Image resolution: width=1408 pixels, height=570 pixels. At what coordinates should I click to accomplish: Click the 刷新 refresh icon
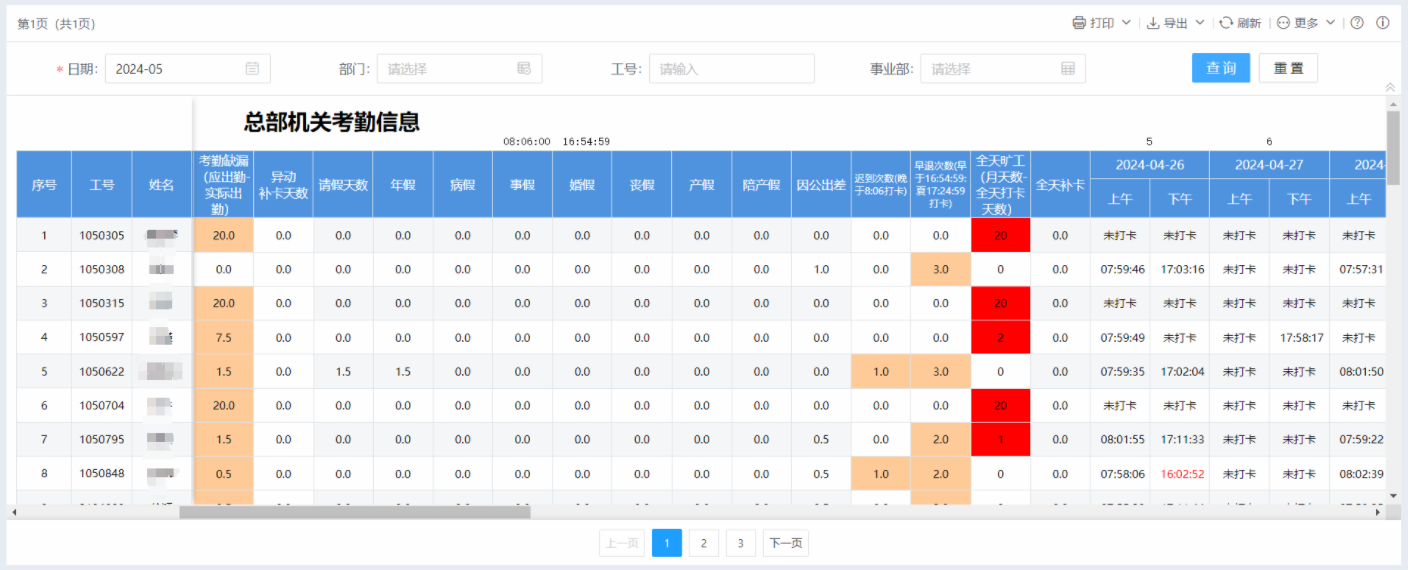1225,23
